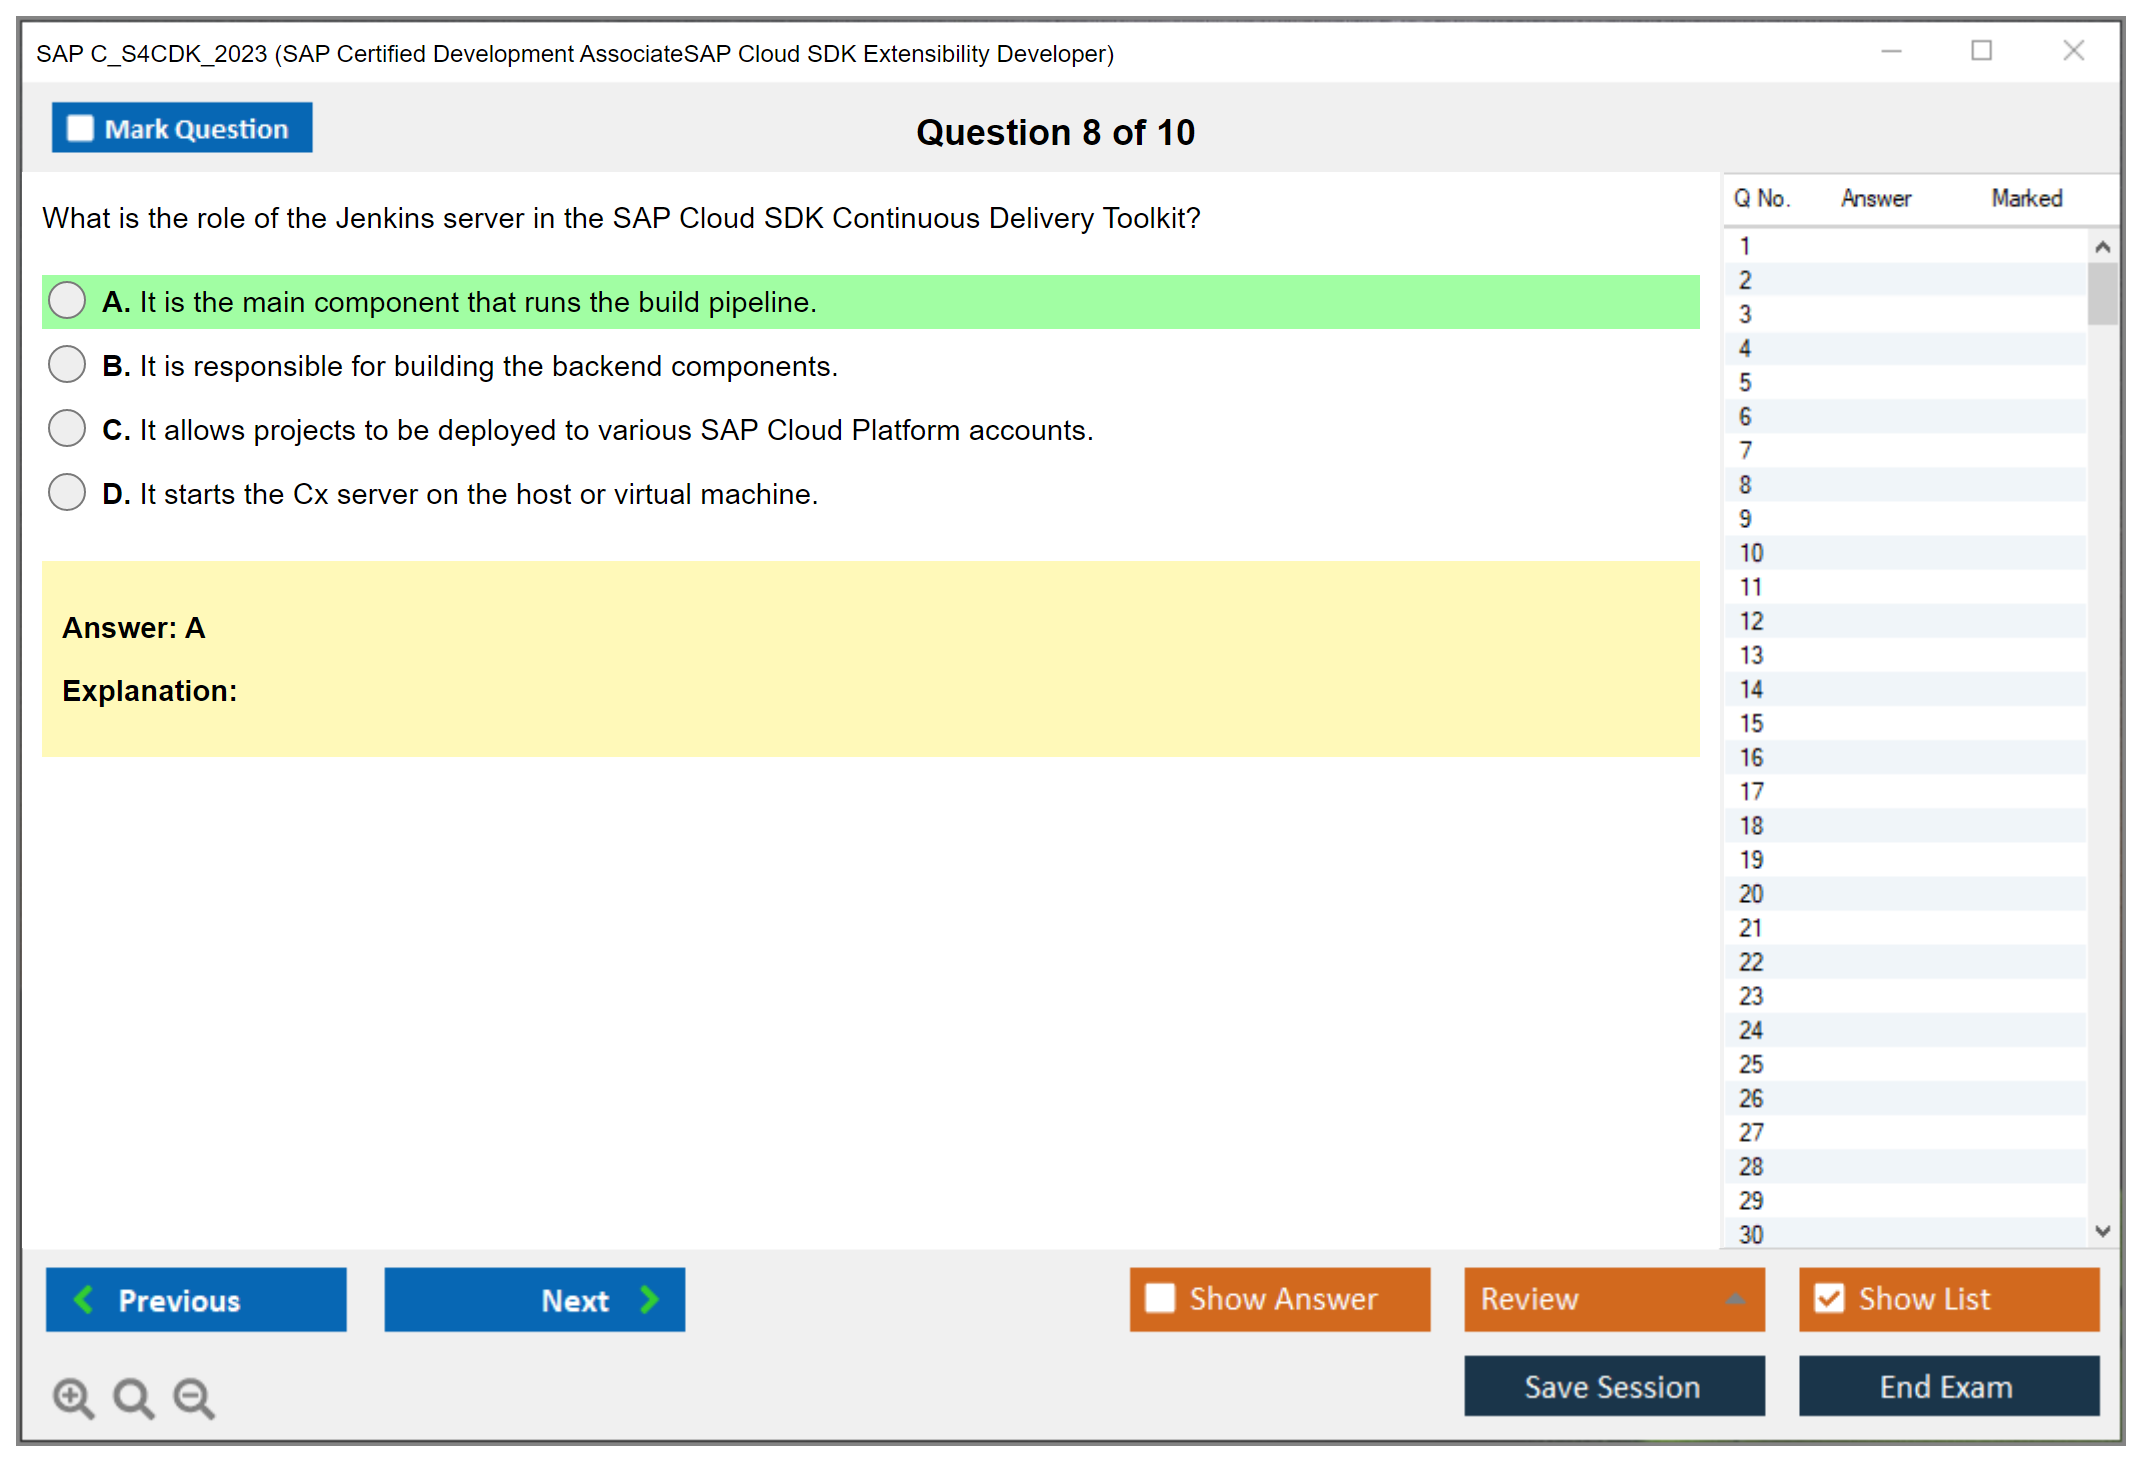Click the reset zoom magnifier icon
This screenshot has width=2150, height=1470.
point(132,1397)
